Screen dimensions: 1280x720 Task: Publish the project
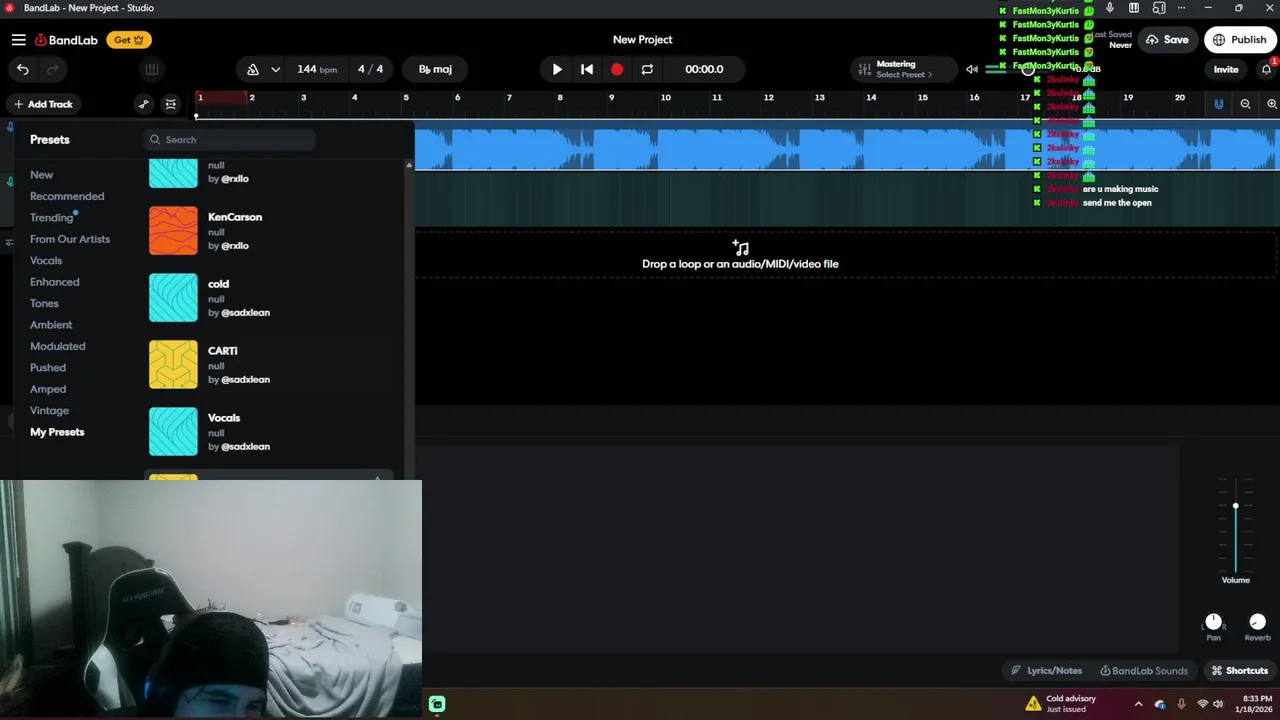pyautogui.click(x=1239, y=40)
